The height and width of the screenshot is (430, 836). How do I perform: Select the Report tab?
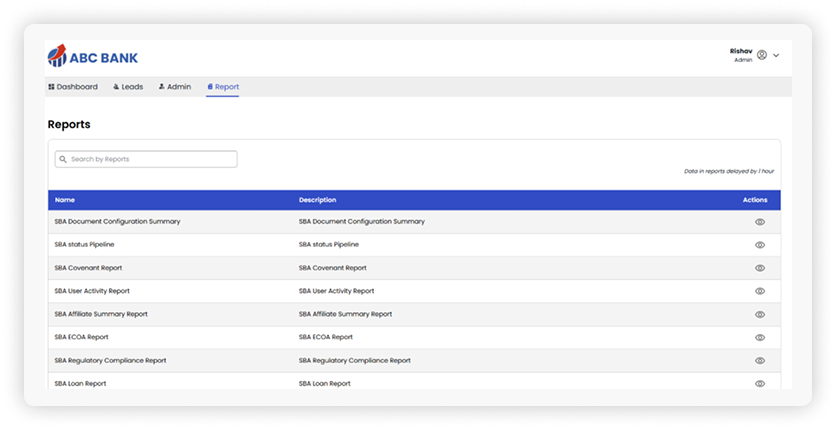[x=223, y=87]
